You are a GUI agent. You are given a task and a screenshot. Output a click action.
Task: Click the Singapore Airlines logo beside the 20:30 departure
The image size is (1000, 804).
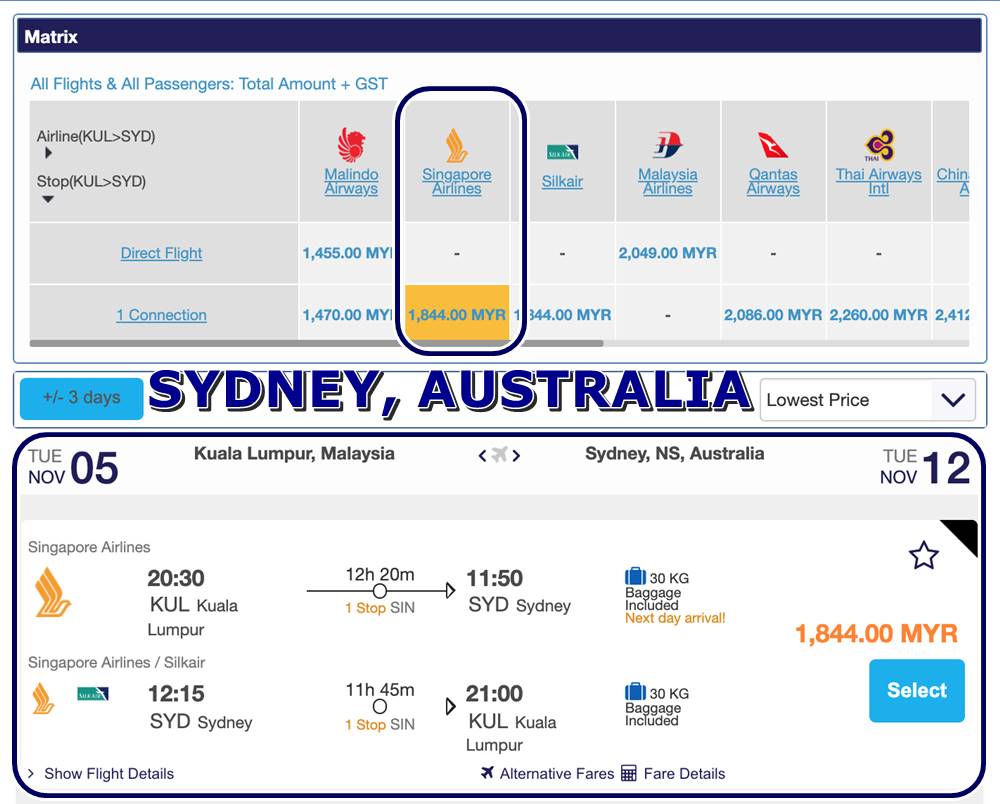(x=52, y=592)
